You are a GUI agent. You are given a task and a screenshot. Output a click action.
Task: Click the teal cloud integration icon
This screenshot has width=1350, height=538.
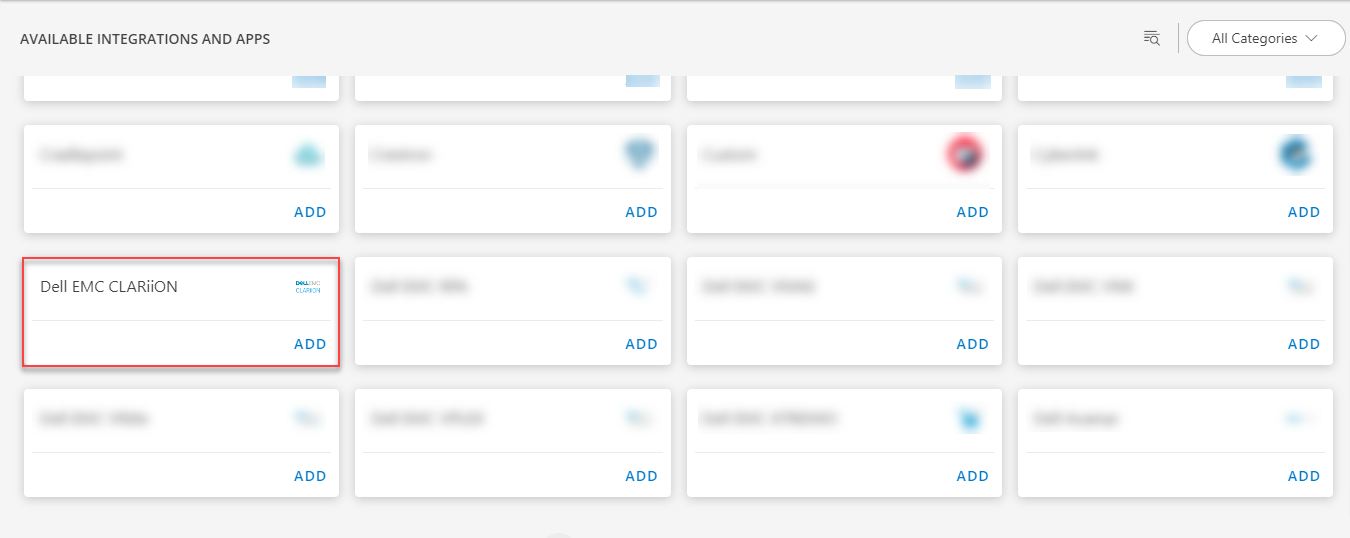pos(308,155)
